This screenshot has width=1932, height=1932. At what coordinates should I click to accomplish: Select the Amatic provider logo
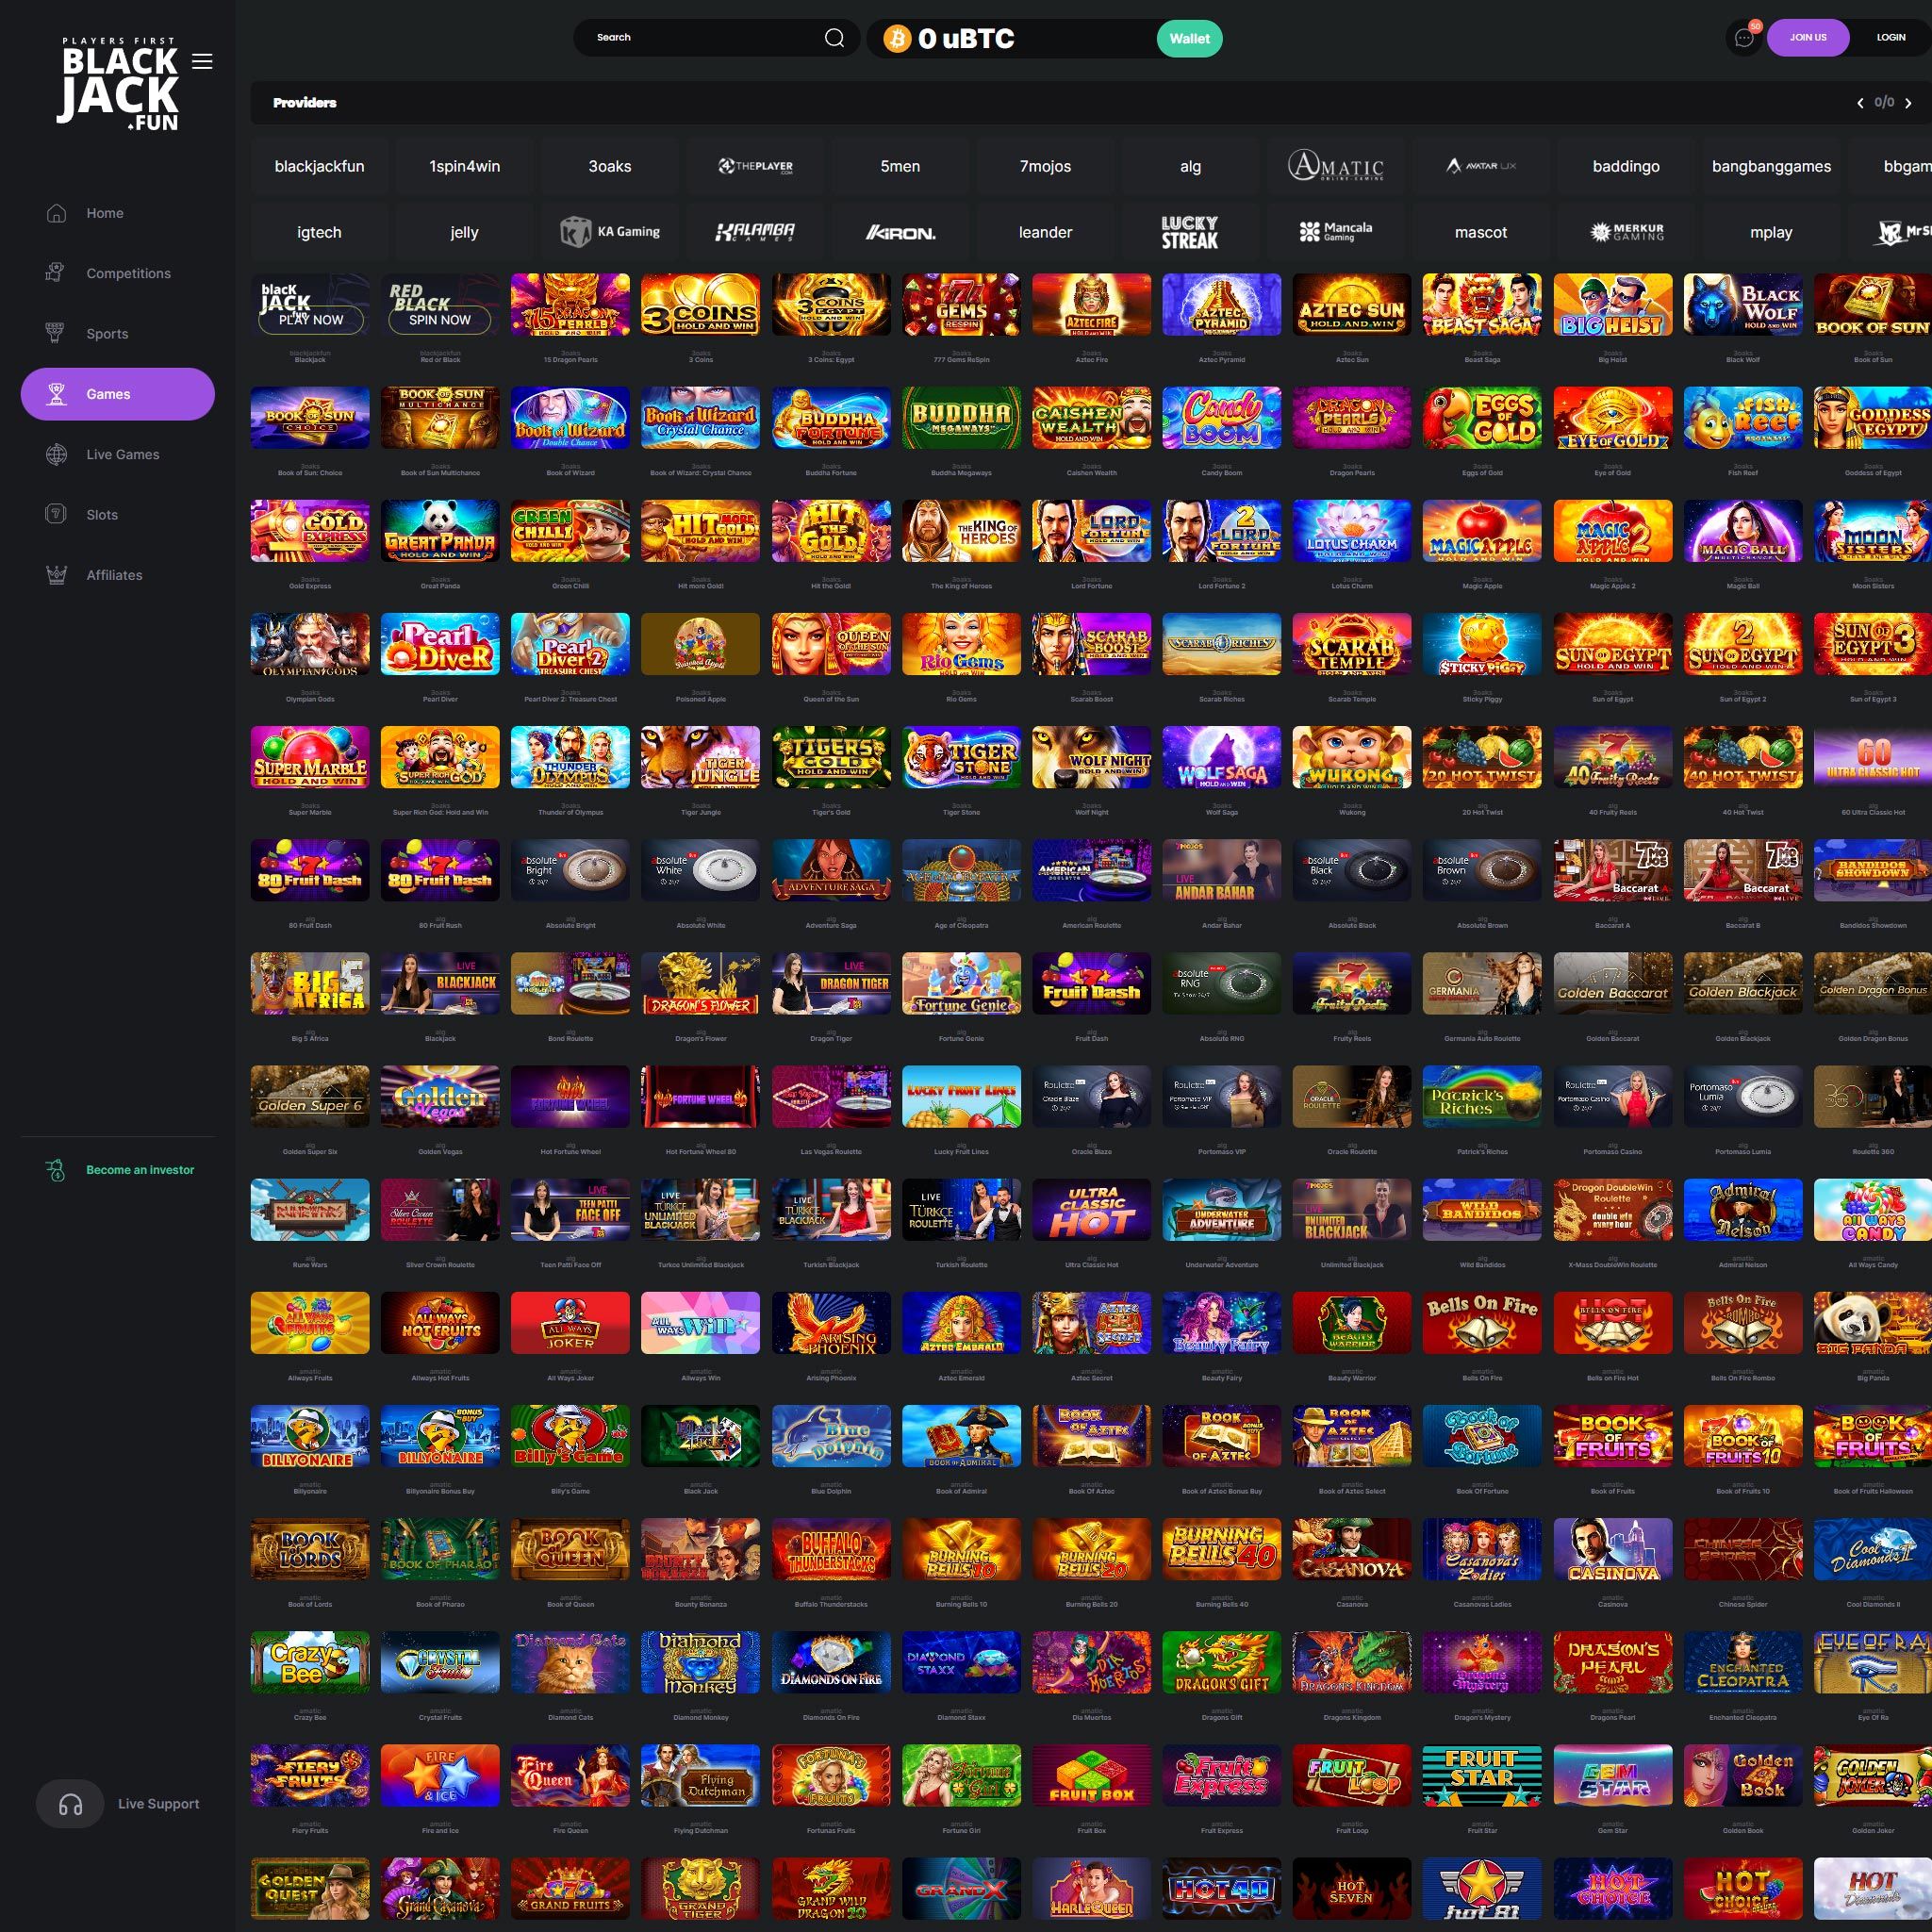[1335, 166]
